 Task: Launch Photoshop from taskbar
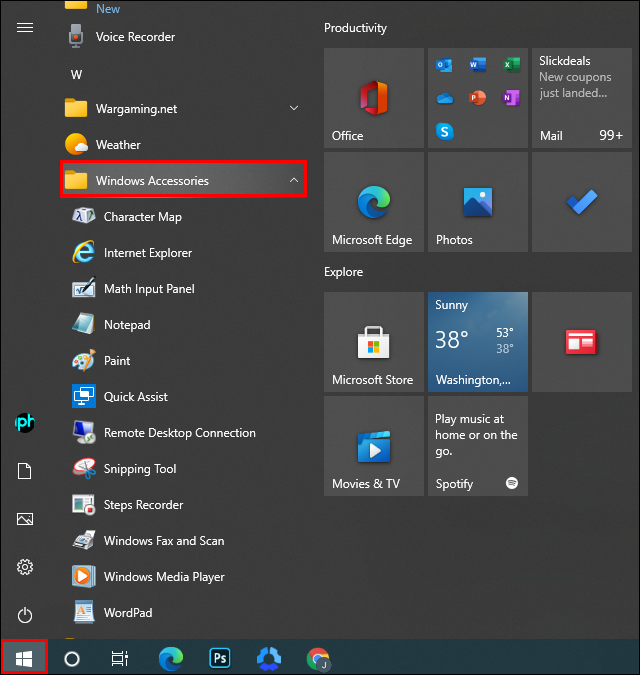(x=220, y=658)
